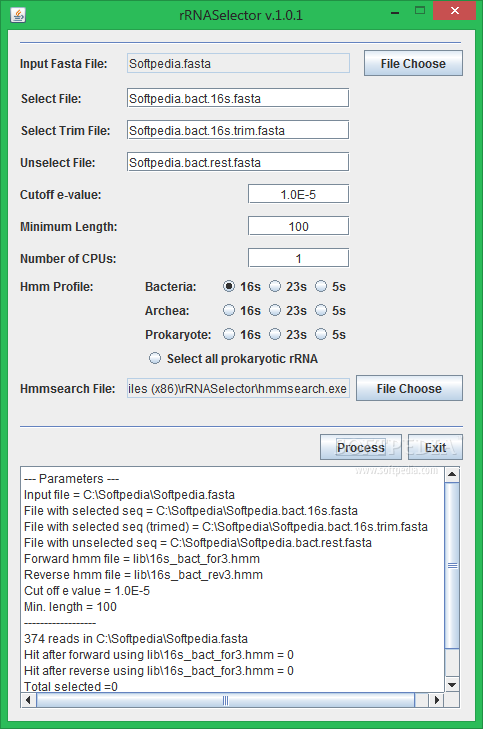Screen dimensions: 483x729
Task: Minimize the rRNASelector window
Action: coord(395,12)
